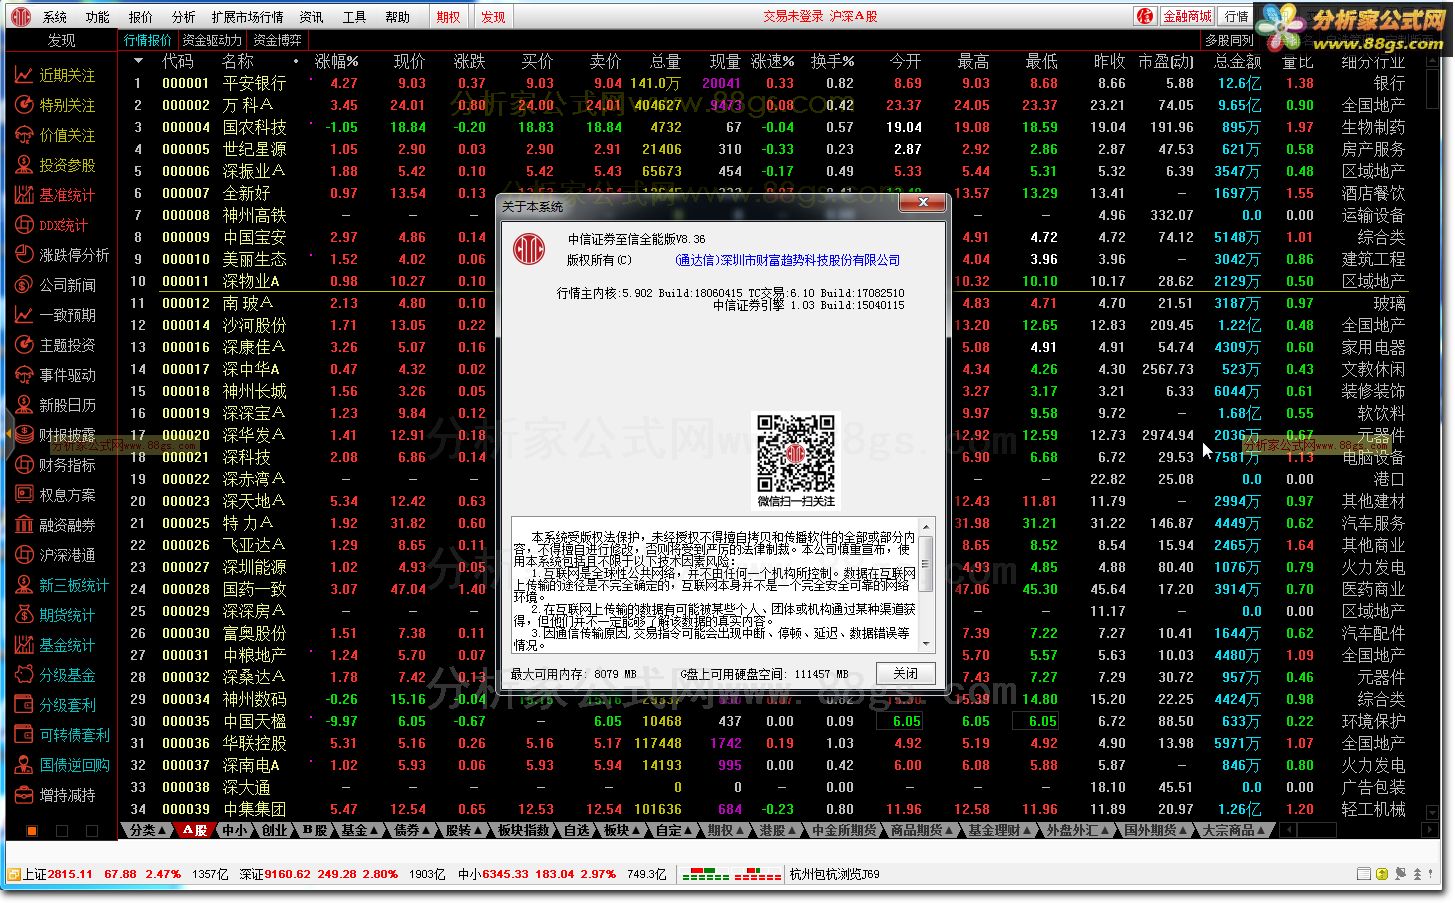Image resolution: width=1455 pixels, height=903 pixels.
Task: Click the QR code in about dialog
Action: pos(796,453)
